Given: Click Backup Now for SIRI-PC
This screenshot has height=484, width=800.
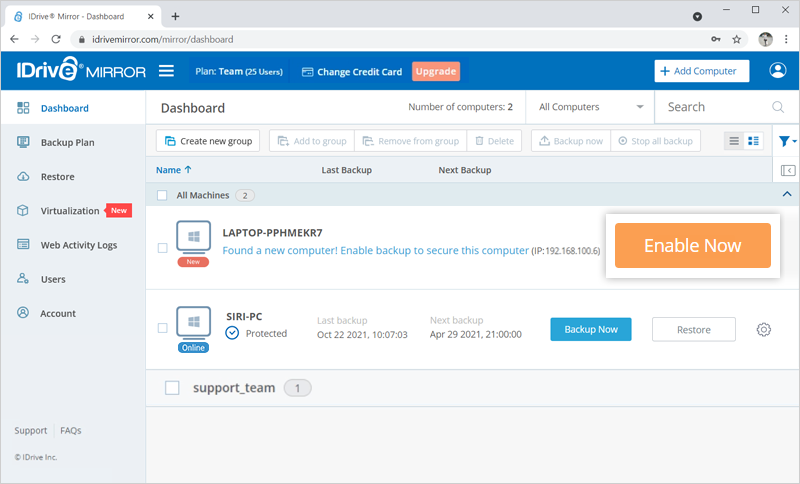Looking at the screenshot, I should point(590,329).
